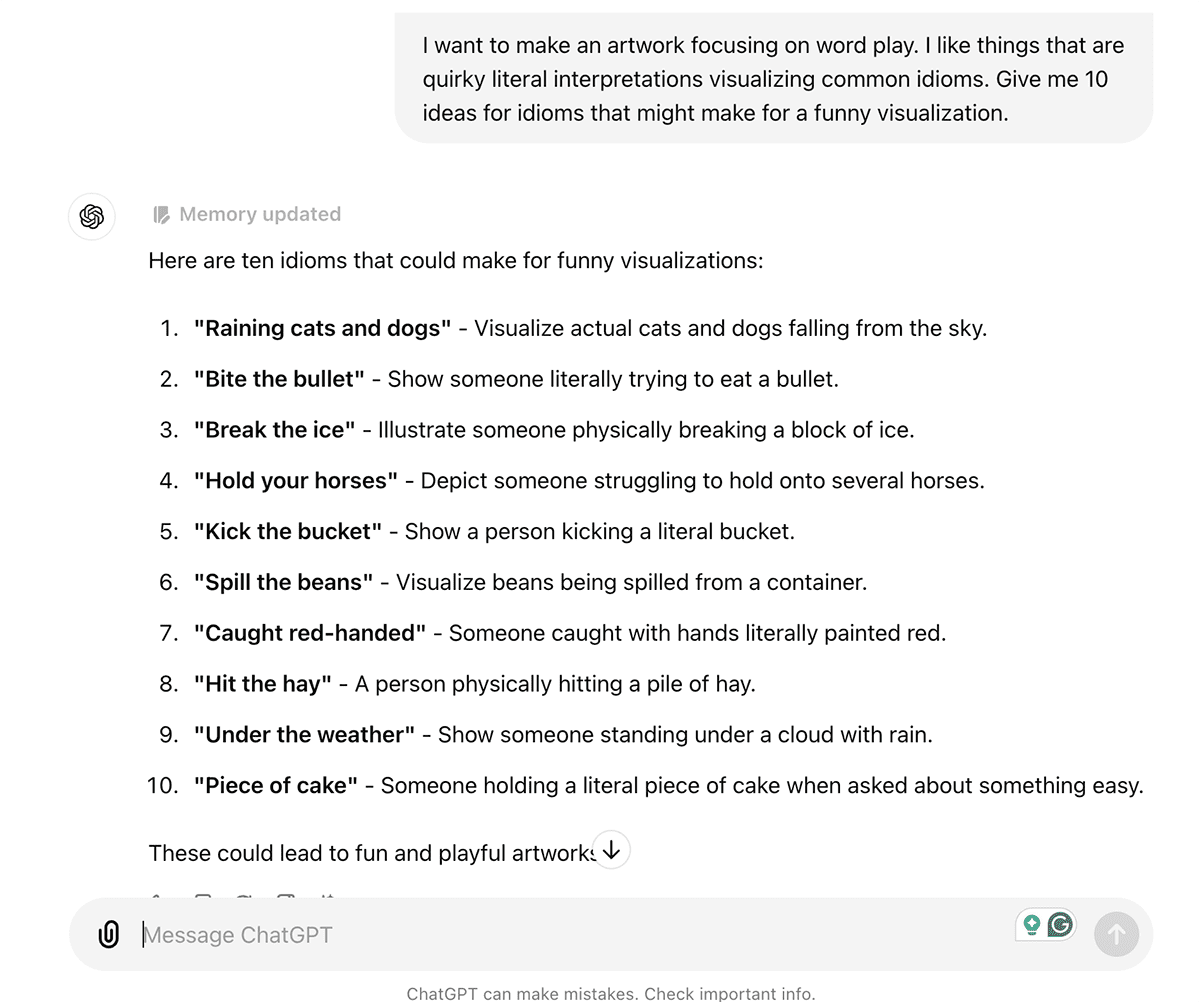Click the "Caught red-handed" bold text
The image size is (1200, 1002).
309,633
